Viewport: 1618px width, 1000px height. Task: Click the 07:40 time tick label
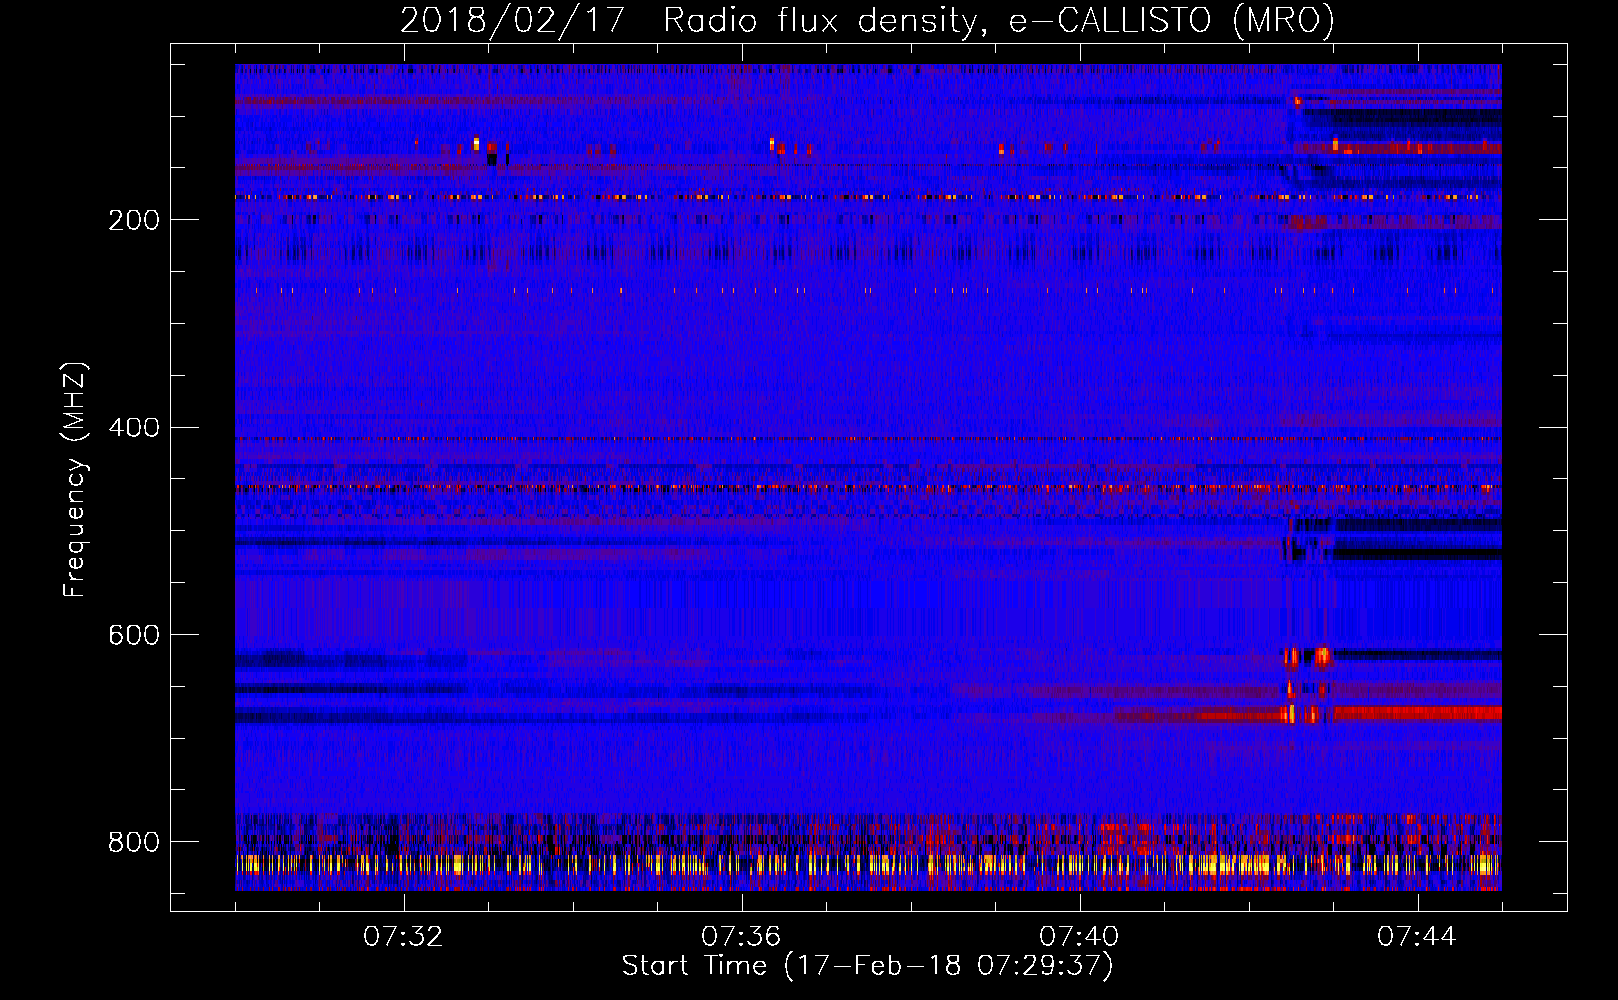[x=1079, y=937]
